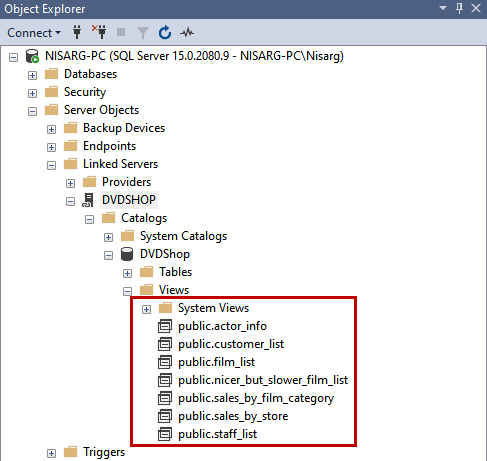Viewport: 487px width, 461px height.
Task: Expand the System Views folder
Action: [x=146, y=309]
